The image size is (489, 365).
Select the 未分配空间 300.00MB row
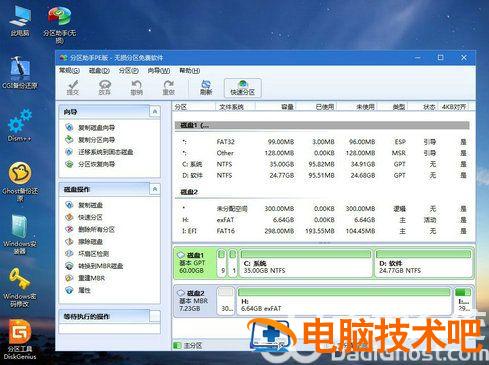(322, 209)
